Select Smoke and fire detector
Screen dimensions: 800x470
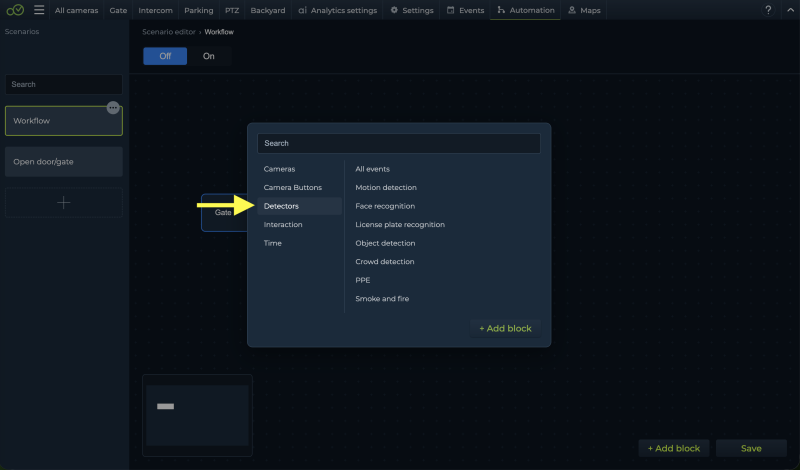382,299
